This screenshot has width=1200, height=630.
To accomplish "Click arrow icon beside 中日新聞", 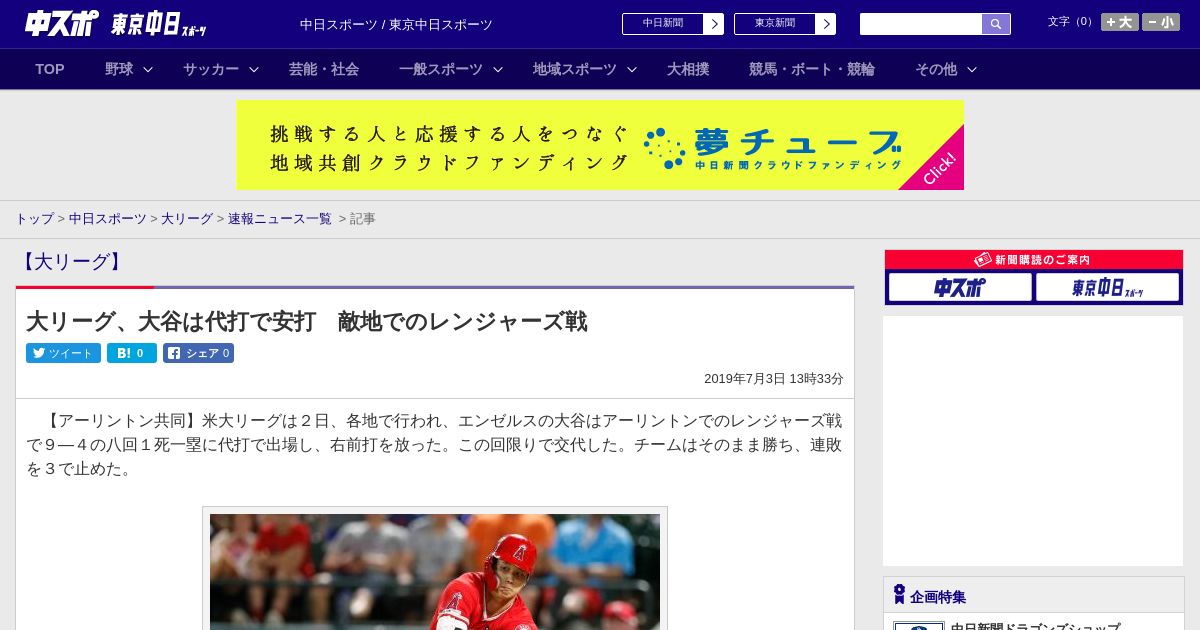I will [x=714, y=24].
